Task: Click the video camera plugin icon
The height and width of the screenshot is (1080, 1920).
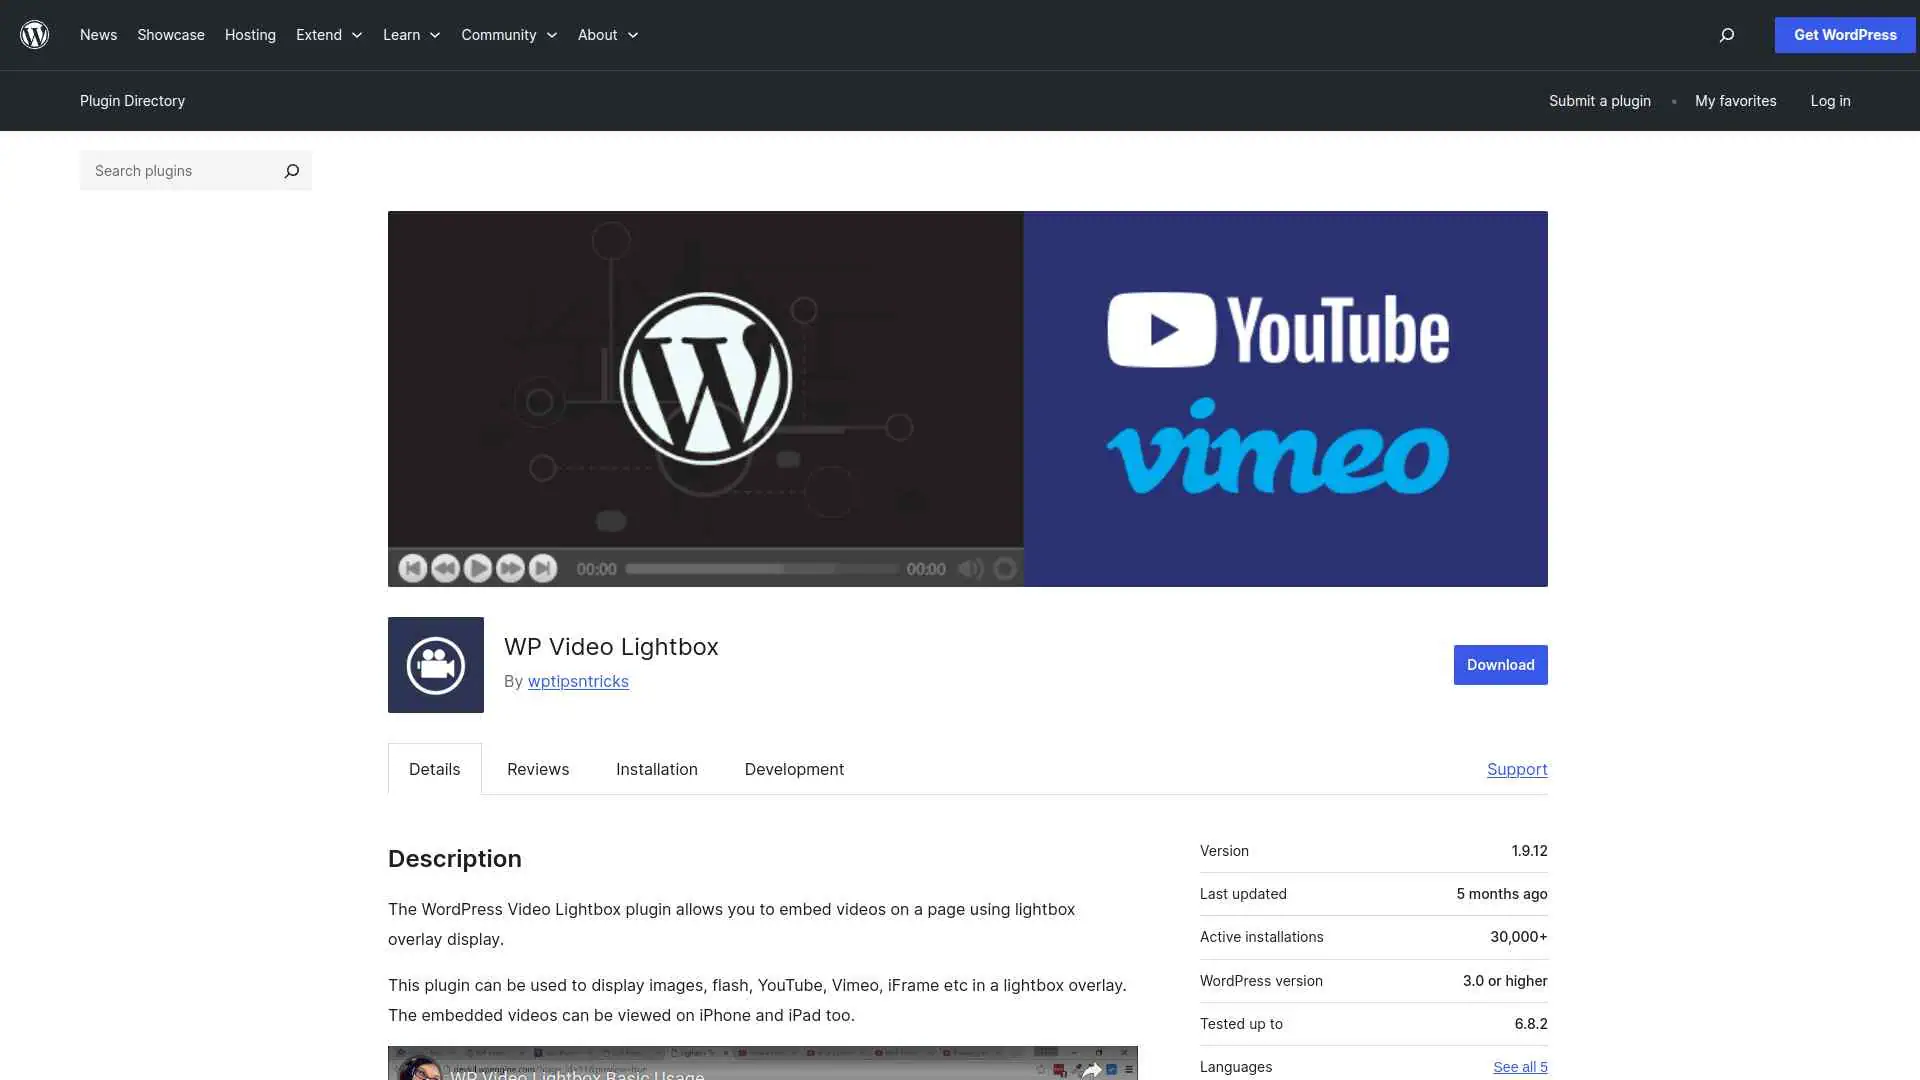Action: point(435,664)
